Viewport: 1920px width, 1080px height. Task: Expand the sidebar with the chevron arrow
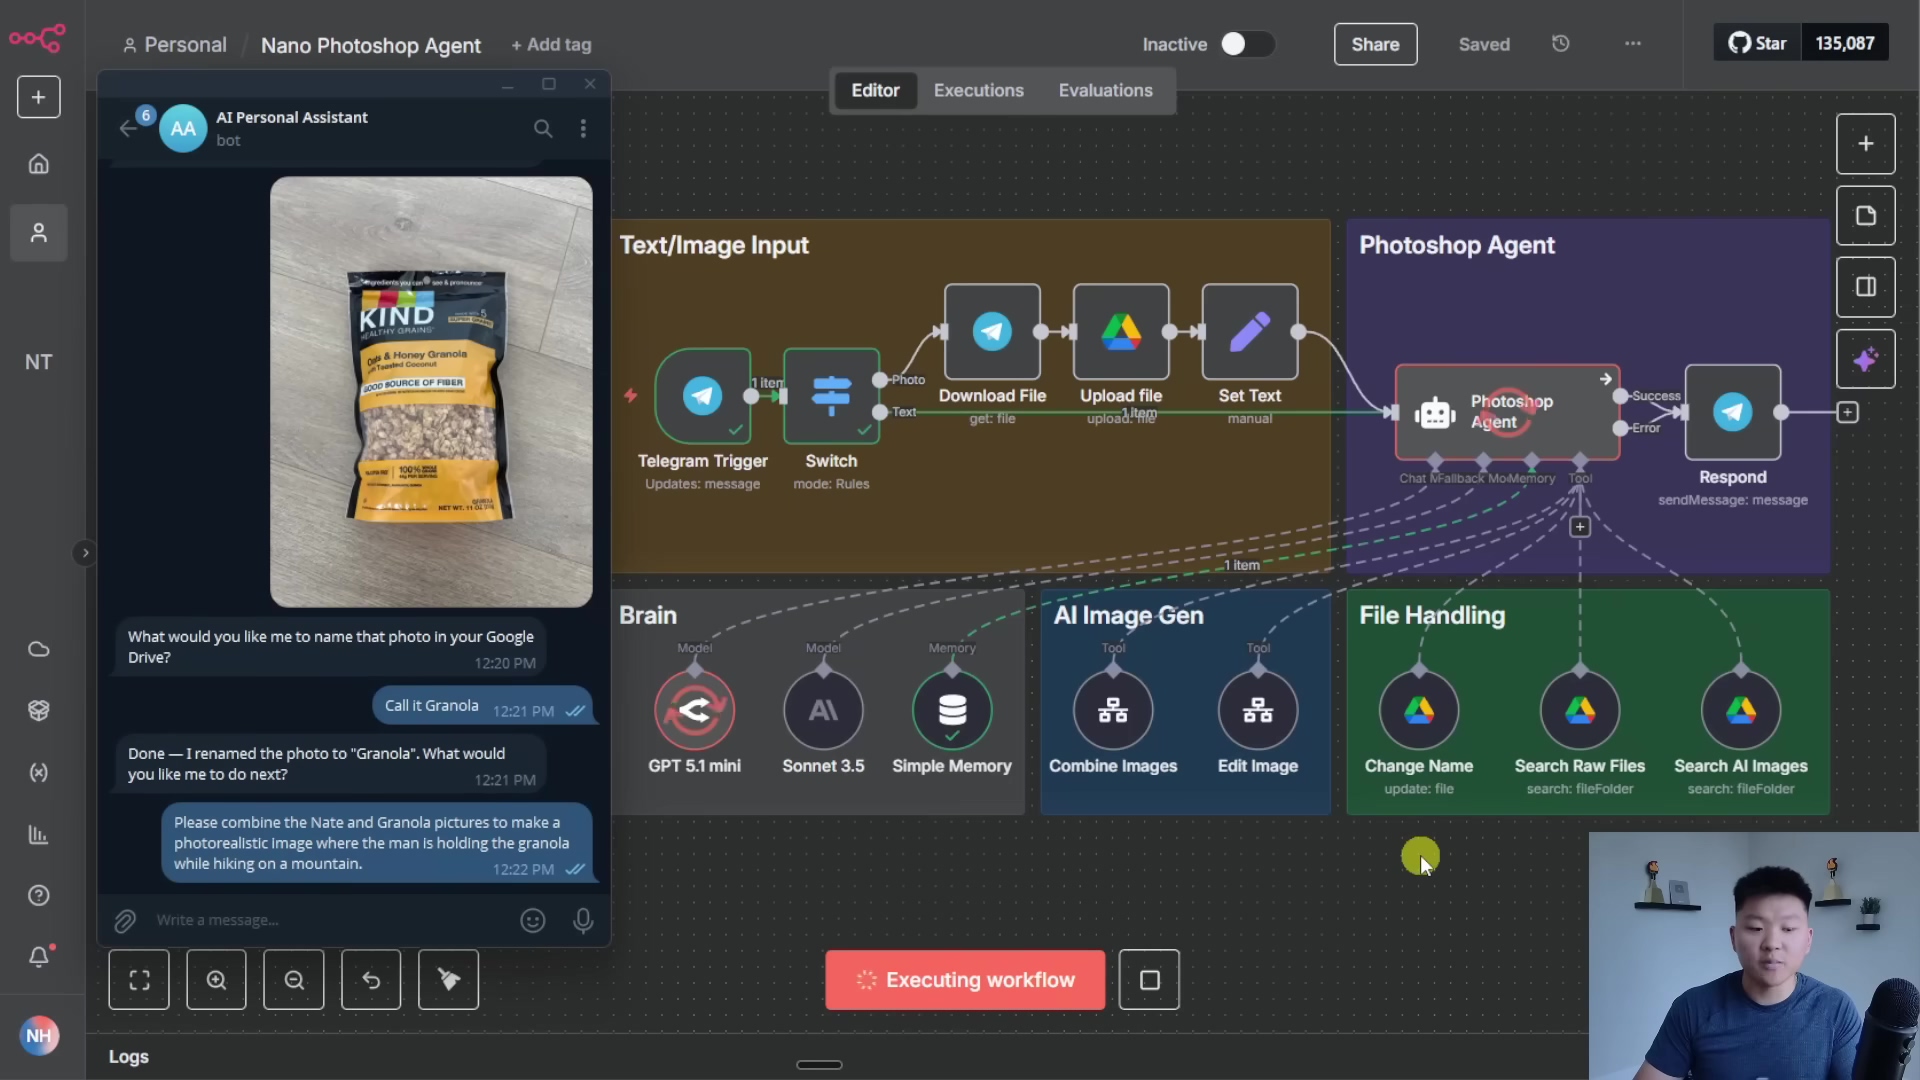[85, 552]
